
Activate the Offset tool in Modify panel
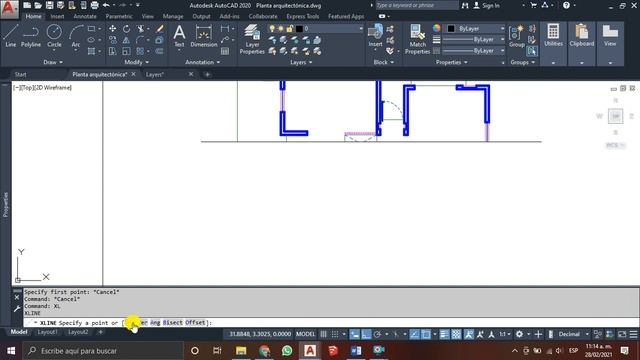coord(160,51)
